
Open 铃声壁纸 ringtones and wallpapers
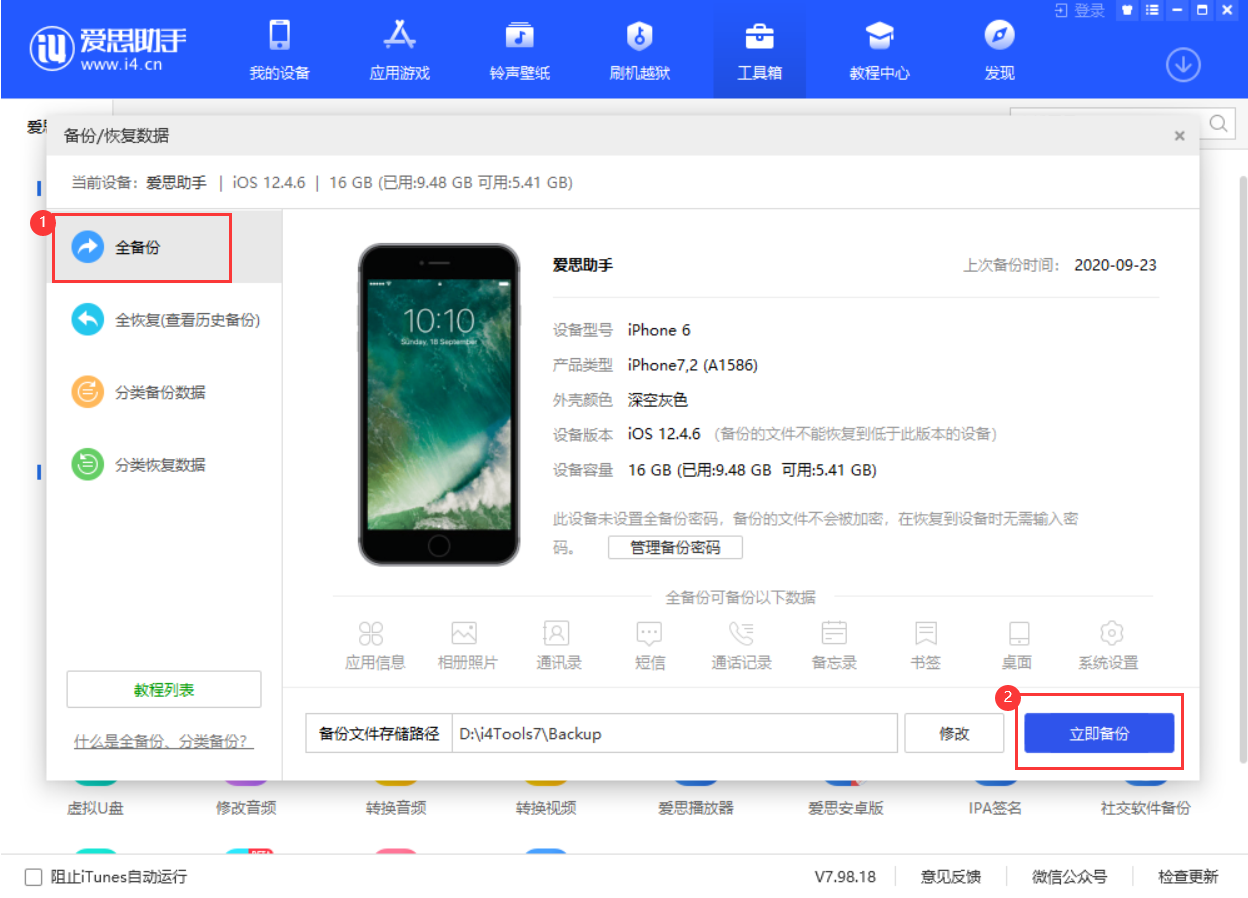tap(518, 50)
